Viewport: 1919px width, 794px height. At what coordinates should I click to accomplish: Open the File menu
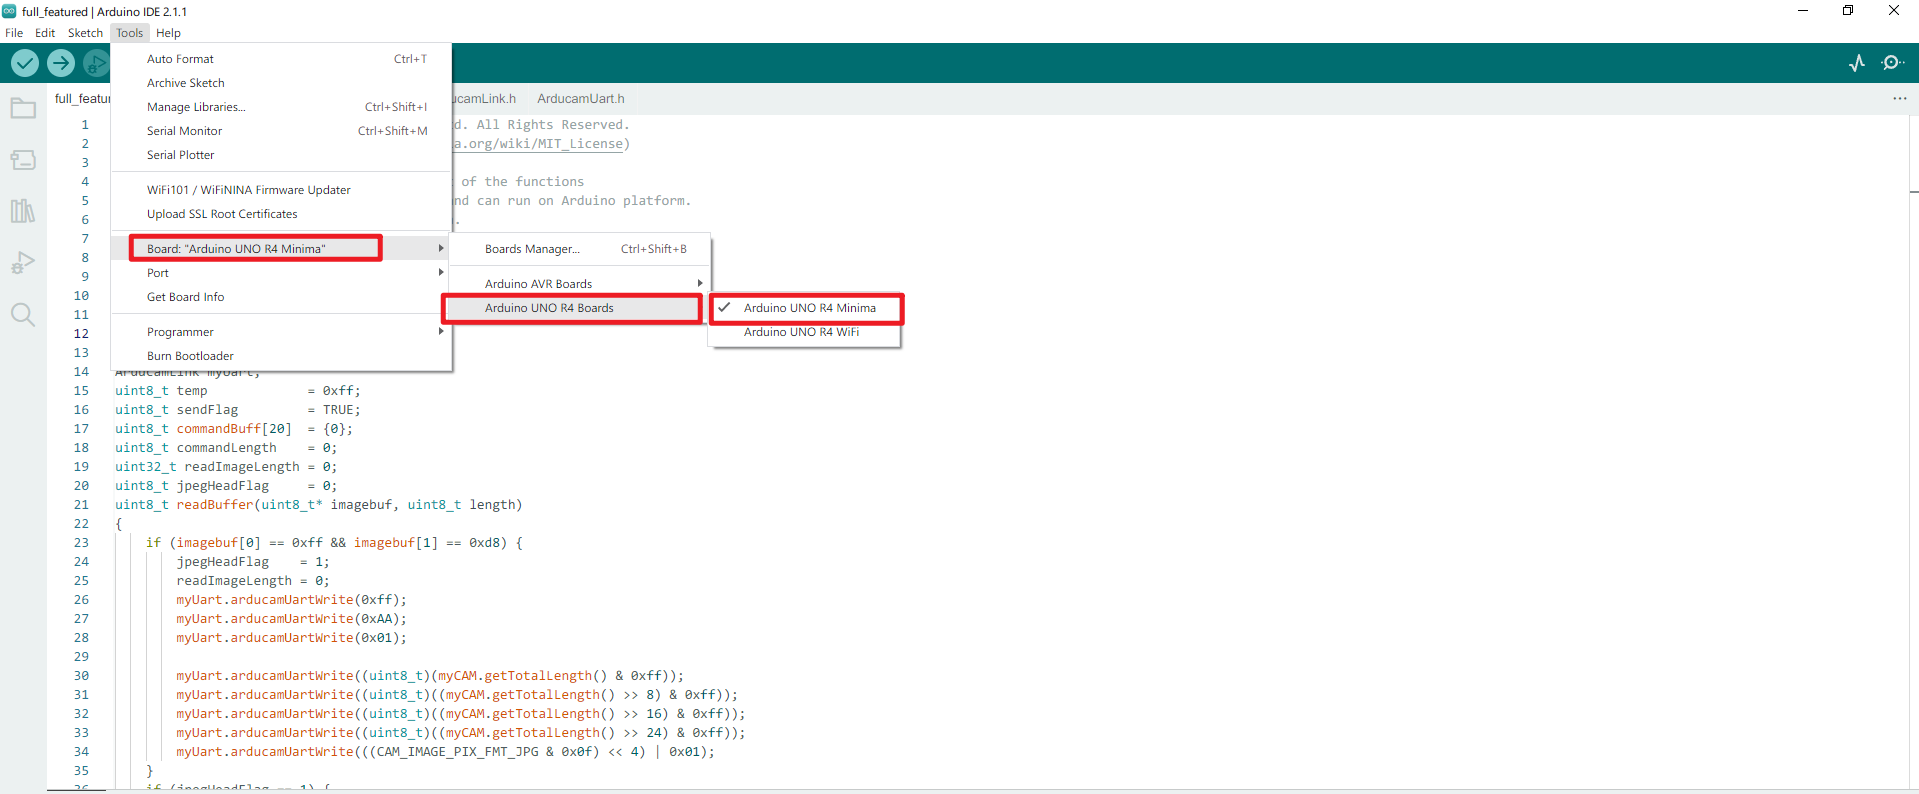(14, 33)
